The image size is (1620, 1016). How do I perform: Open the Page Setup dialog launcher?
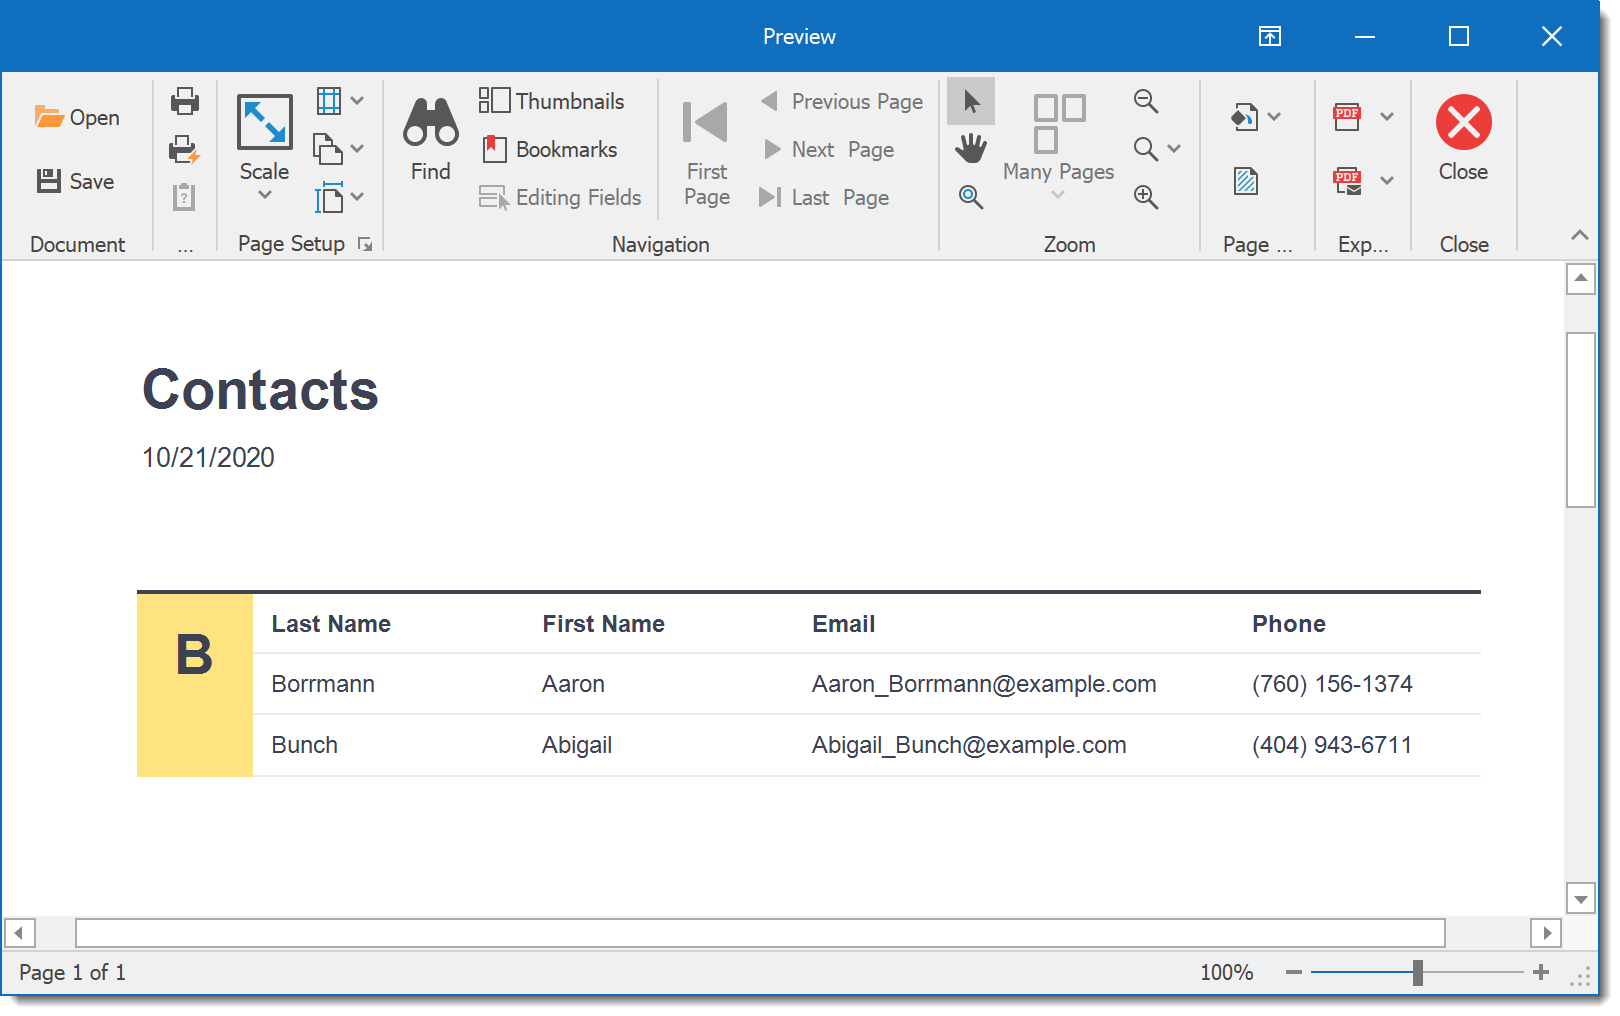(x=365, y=245)
